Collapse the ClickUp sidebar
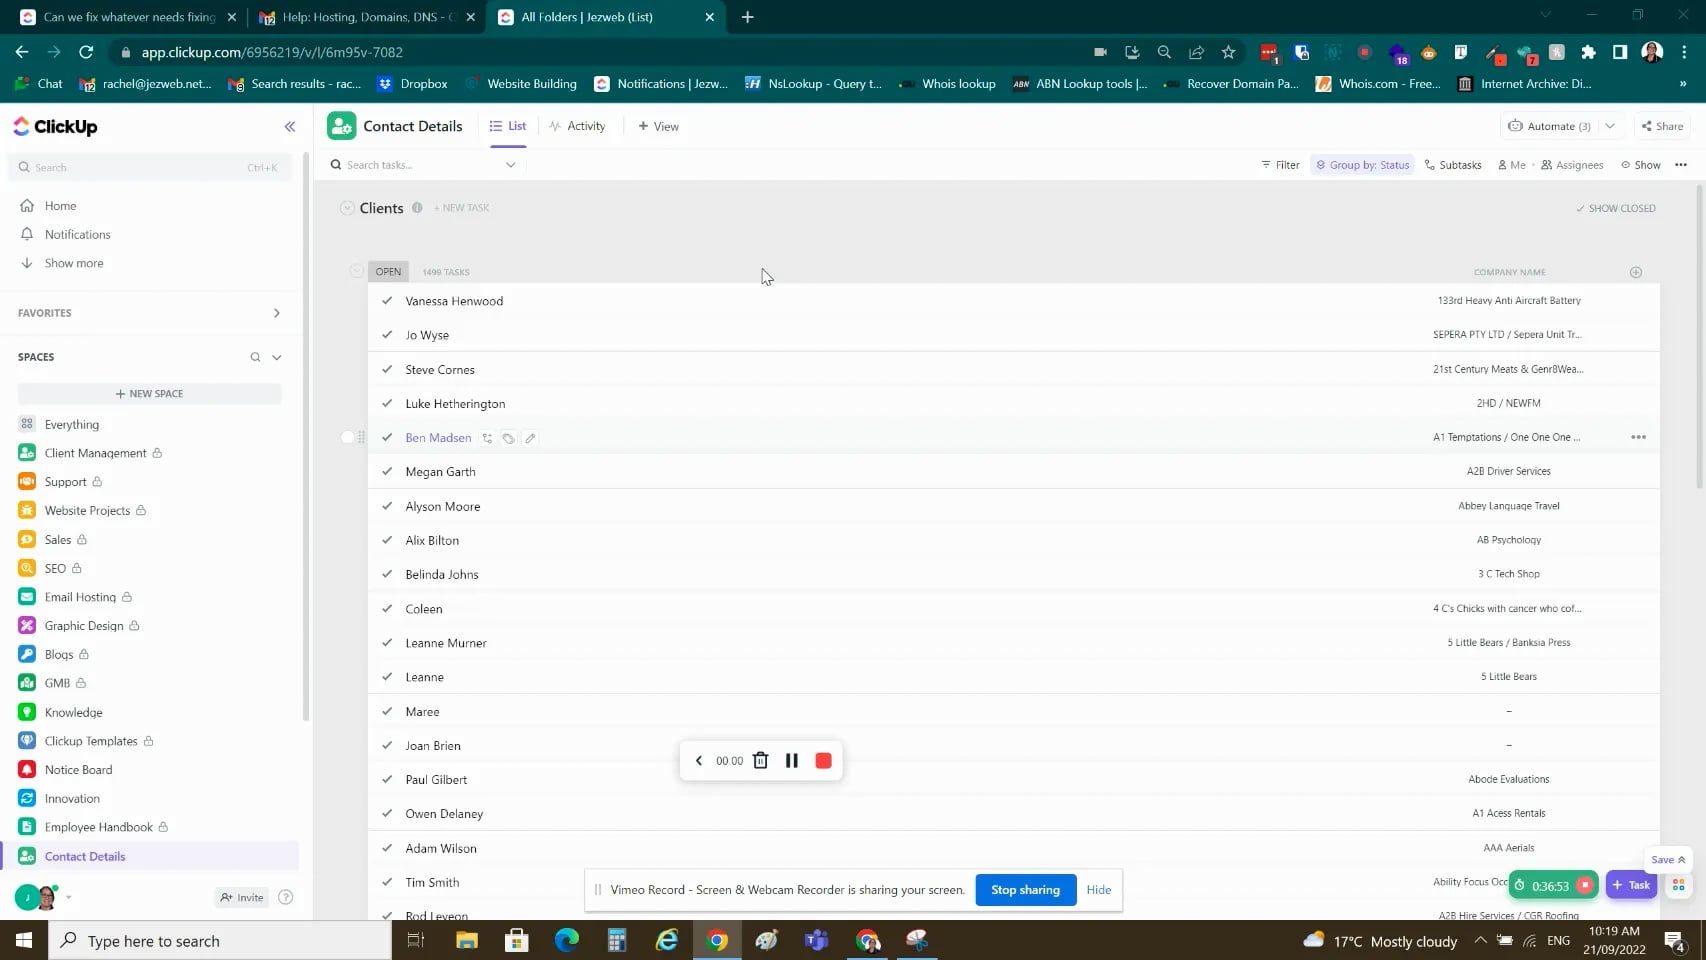Image resolution: width=1706 pixels, height=960 pixels. coord(290,127)
